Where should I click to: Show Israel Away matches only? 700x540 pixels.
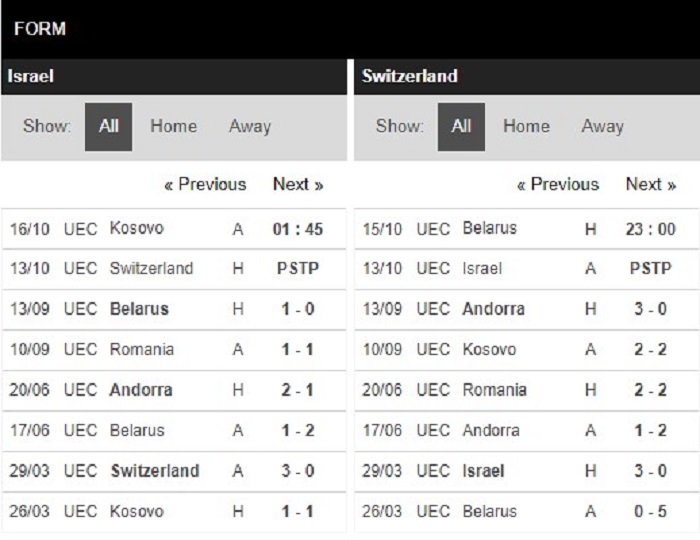point(250,126)
